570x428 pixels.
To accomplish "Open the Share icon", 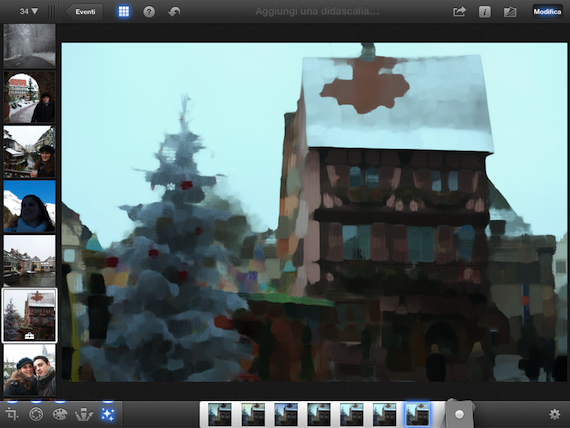I will pyautogui.click(x=459, y=12).
